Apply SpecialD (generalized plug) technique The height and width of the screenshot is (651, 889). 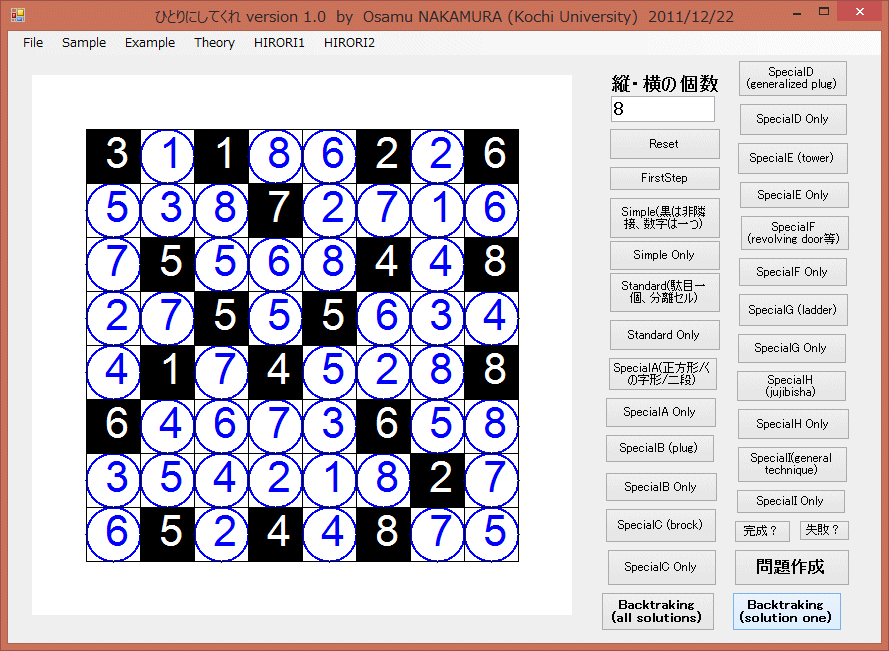point(793,78)
